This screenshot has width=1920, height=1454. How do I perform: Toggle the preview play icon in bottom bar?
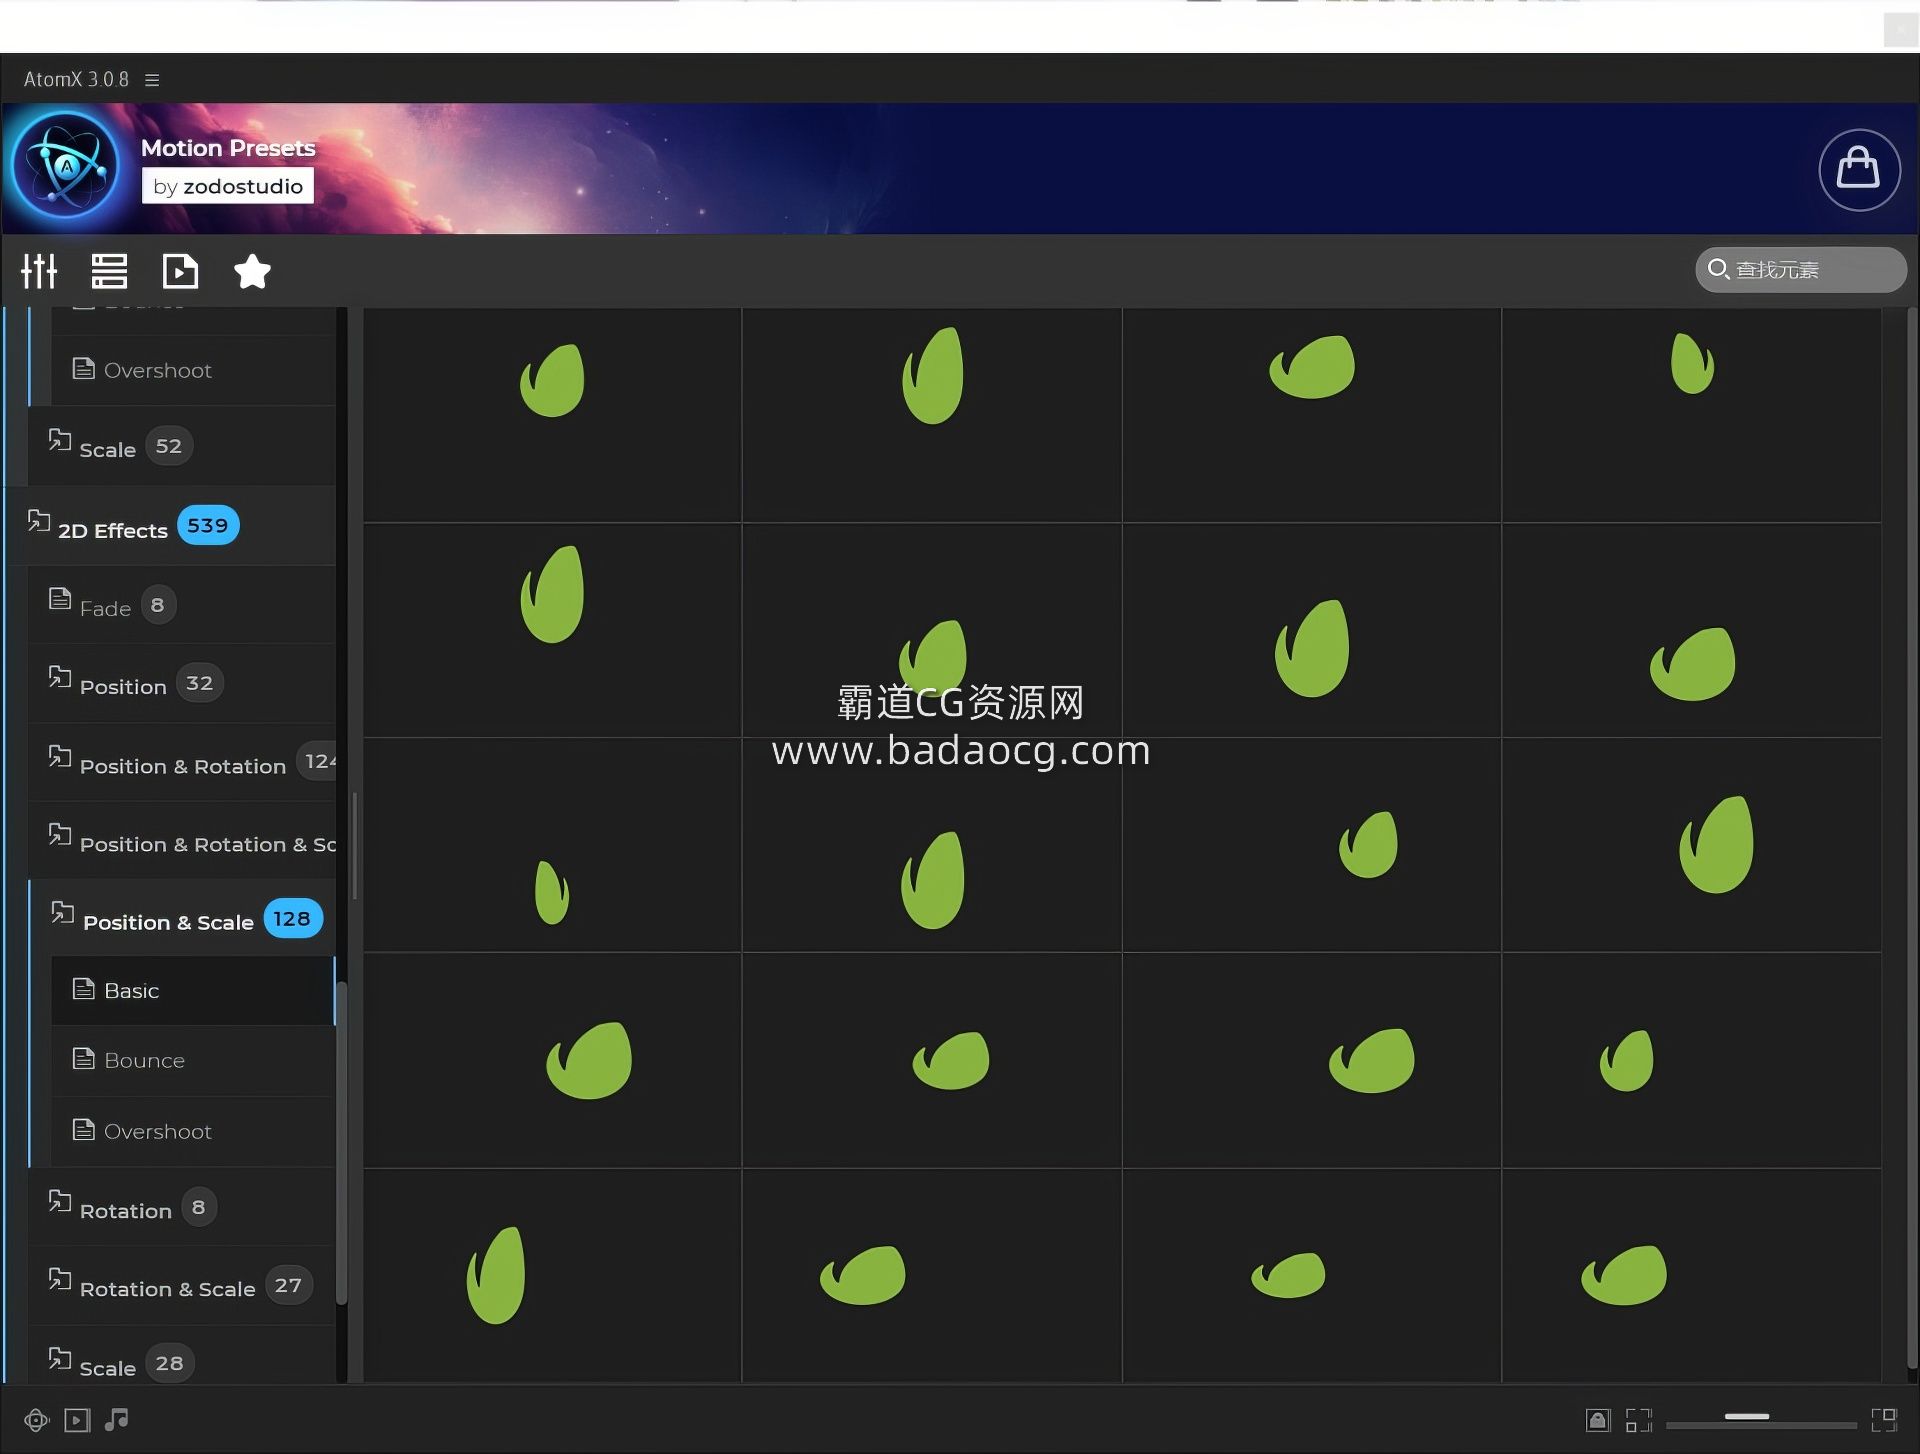77,1420
